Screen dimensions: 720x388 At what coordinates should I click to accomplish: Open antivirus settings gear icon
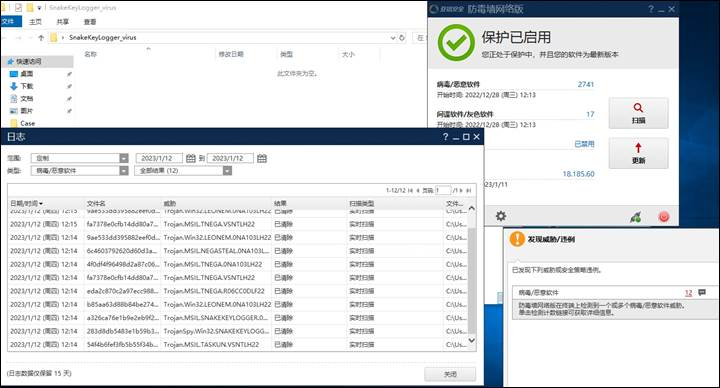[x=501, y=216]
